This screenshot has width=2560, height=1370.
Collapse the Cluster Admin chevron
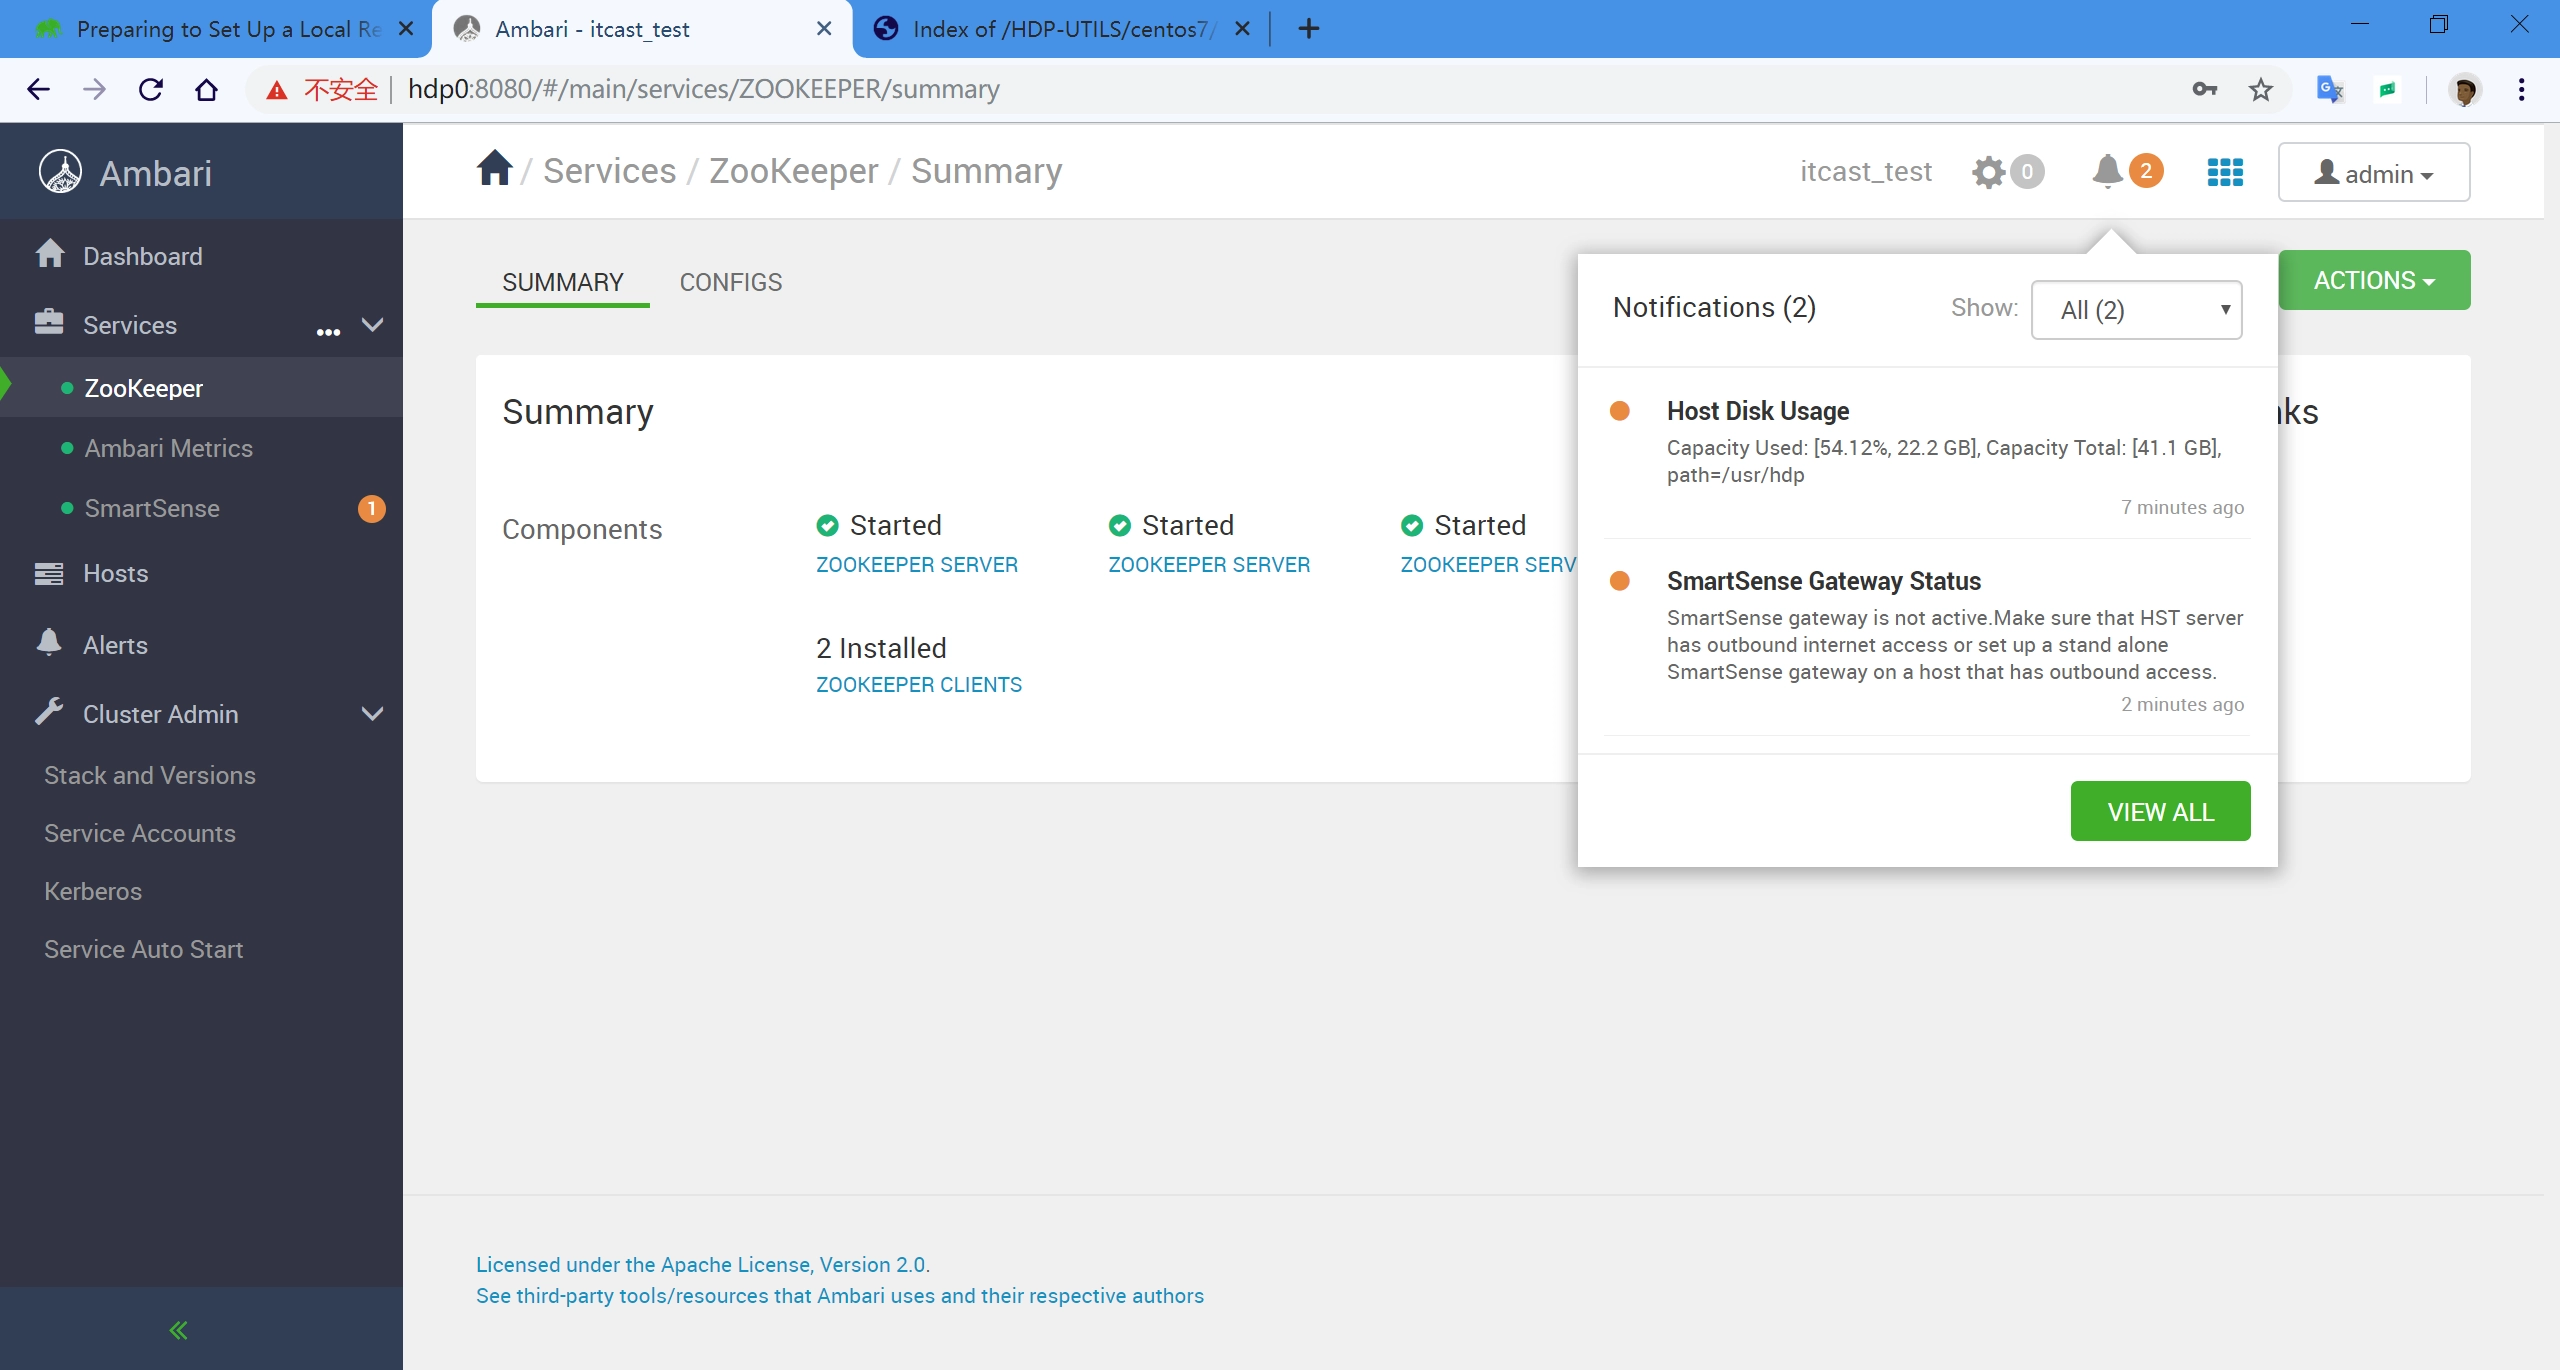point(372,713)
